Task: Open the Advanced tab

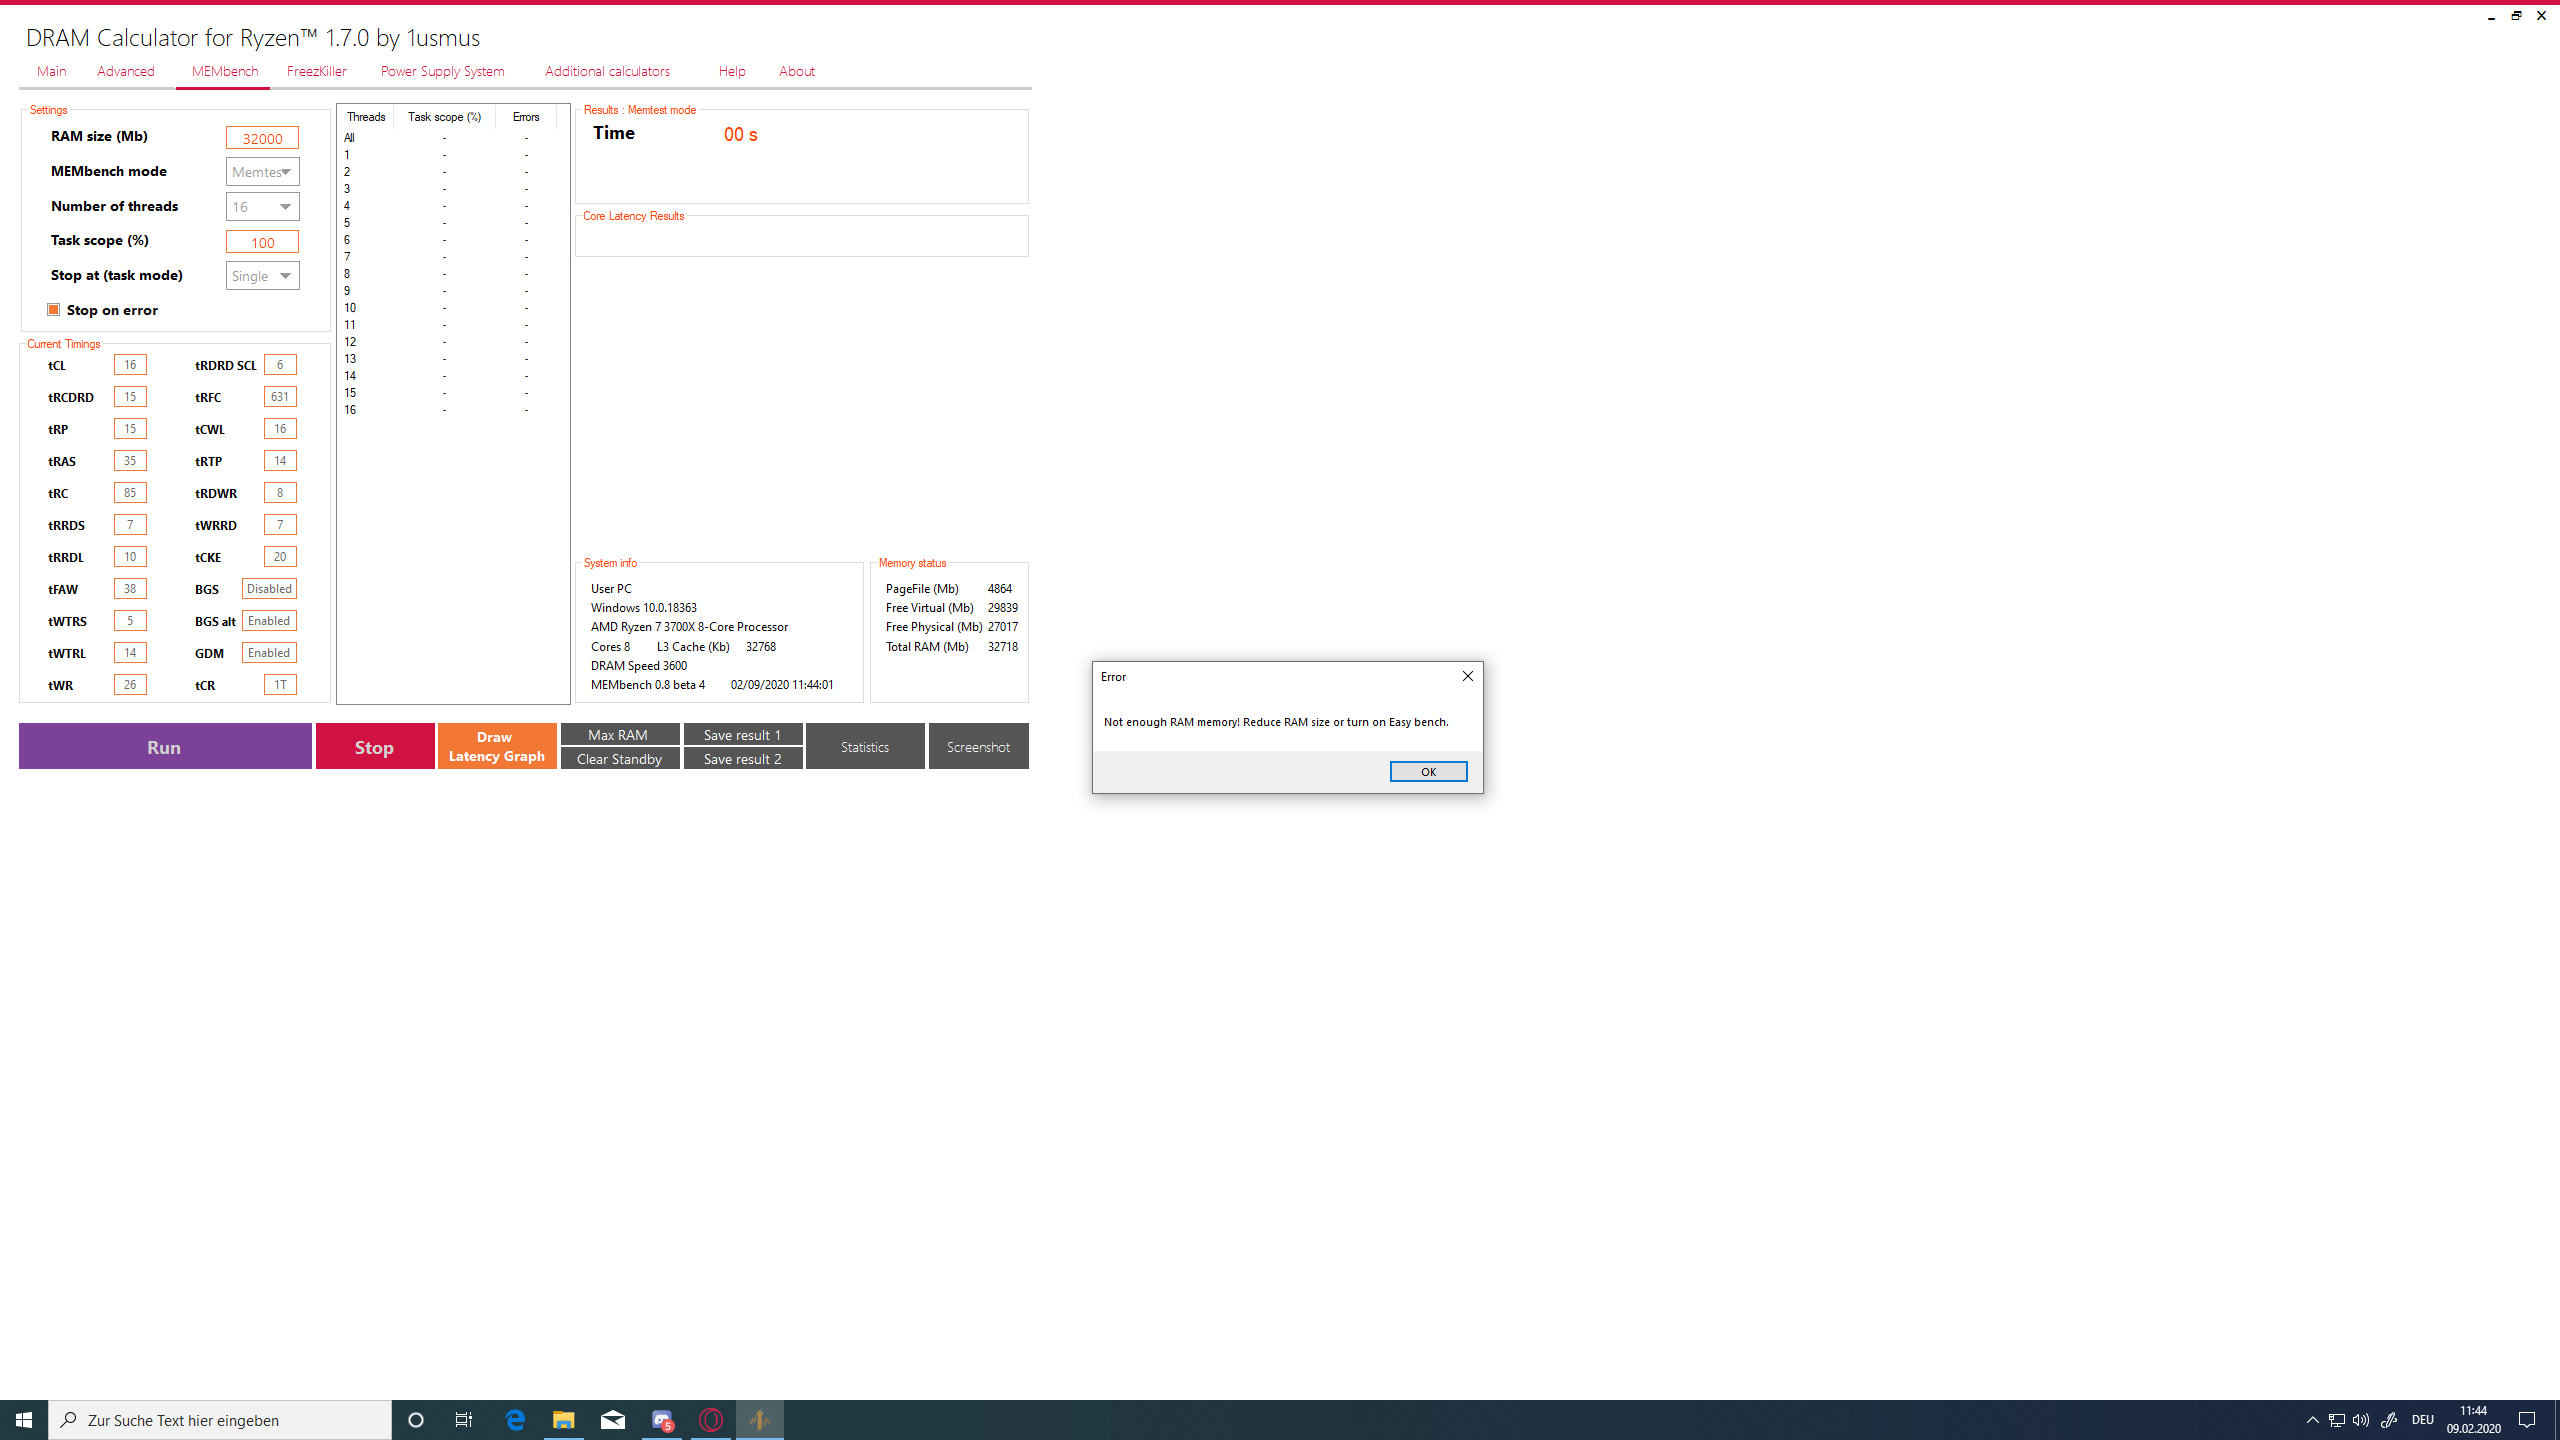Action: coord(126,71)
